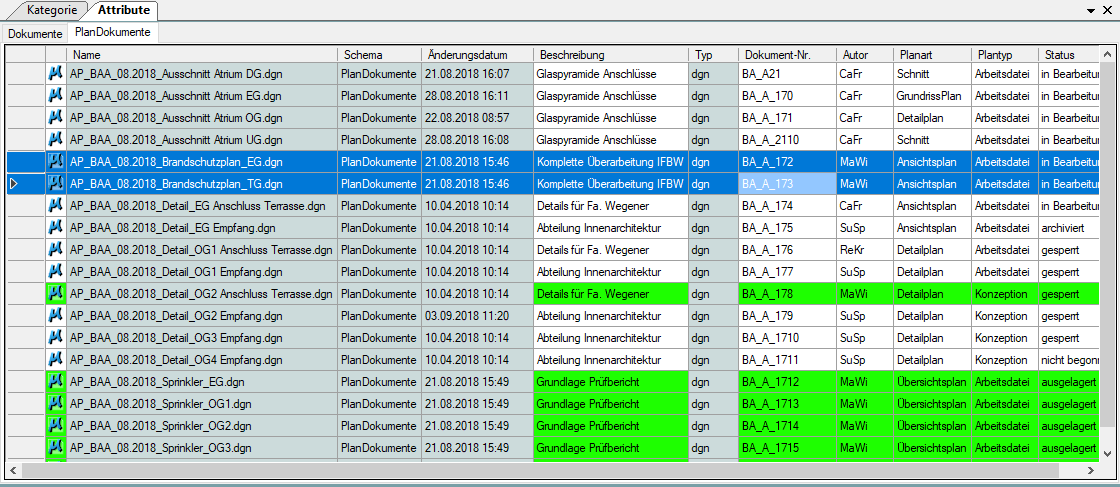Click green 'Details für Fa. Wegener' cell
This screenshot has width=1120, height=487.
point(611,294)
